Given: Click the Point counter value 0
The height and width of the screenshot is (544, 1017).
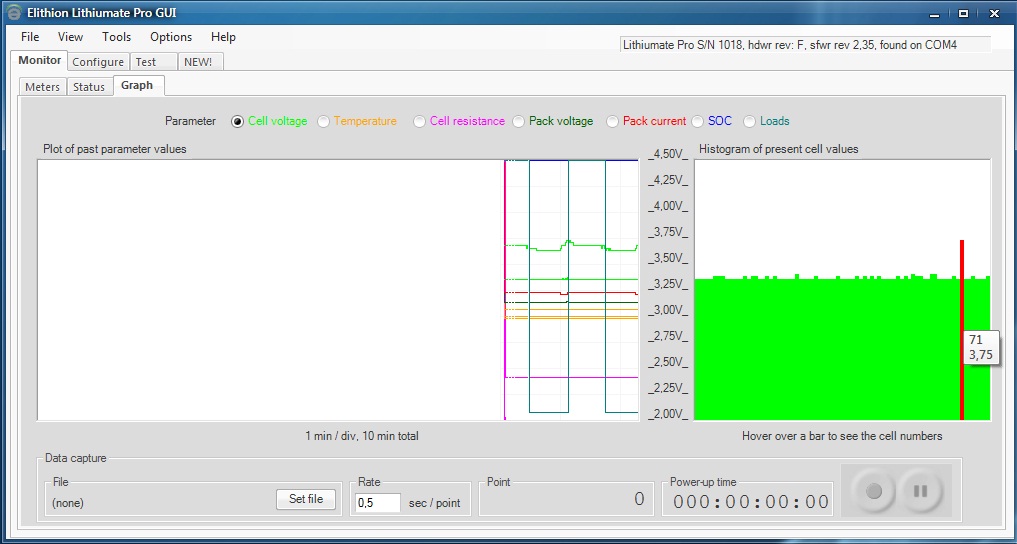Looking at the screenshot, I should (639, 499).
